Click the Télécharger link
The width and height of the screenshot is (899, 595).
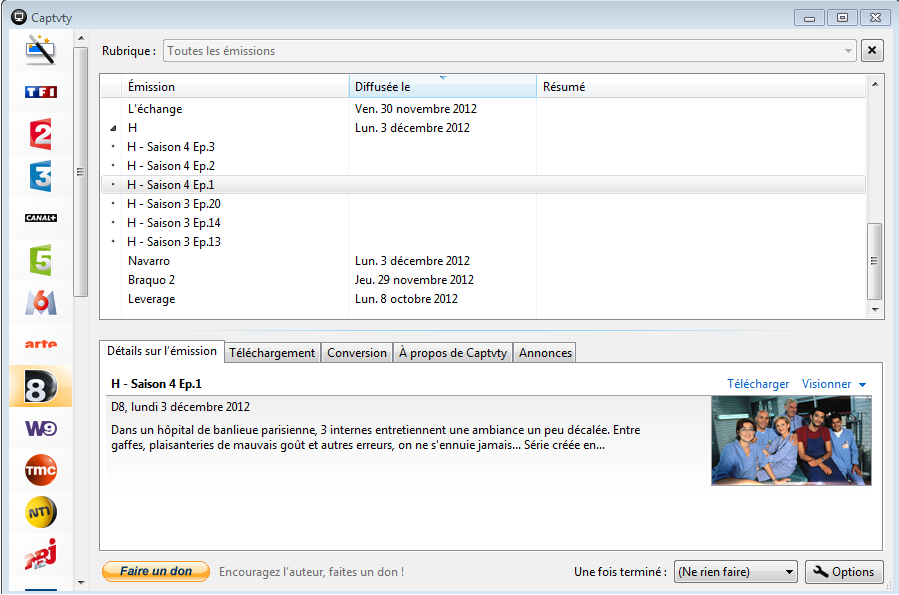tap(758, 384)
